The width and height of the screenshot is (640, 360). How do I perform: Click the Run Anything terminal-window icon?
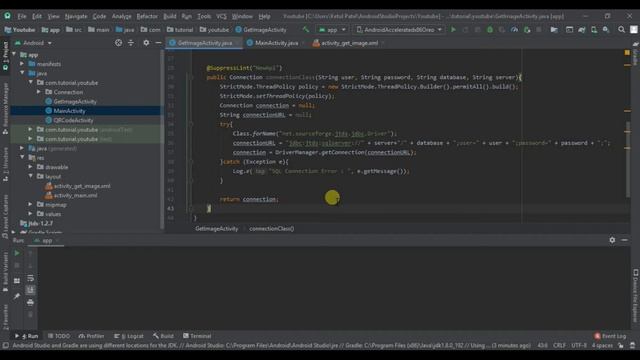coord(569,30)
